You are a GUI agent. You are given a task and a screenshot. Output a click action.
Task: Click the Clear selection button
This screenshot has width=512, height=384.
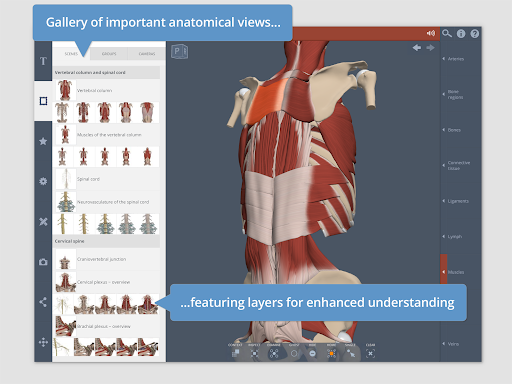pos(370,353)
